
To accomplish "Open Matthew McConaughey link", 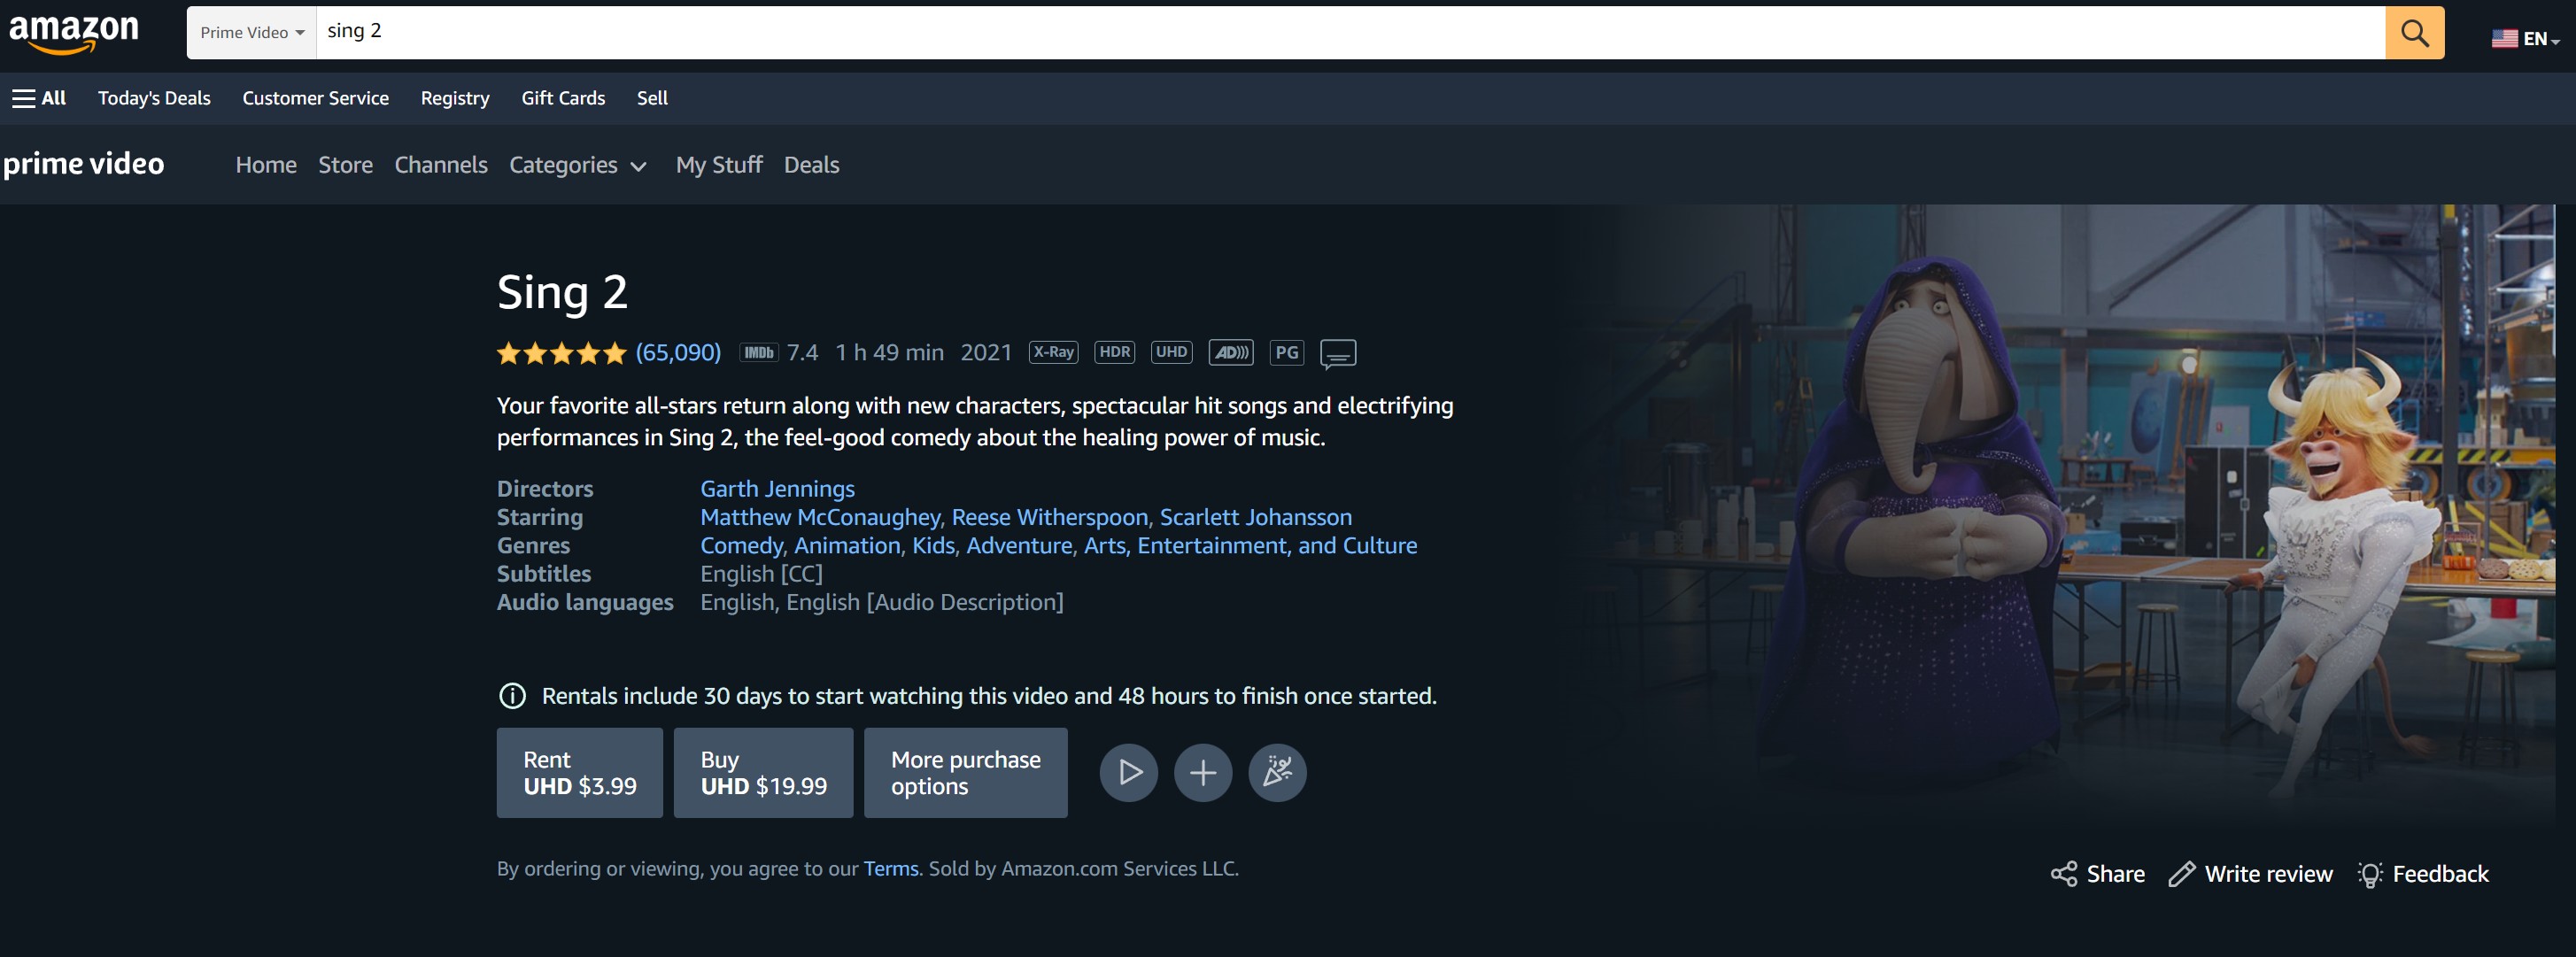I will click(x=820, y=517).
